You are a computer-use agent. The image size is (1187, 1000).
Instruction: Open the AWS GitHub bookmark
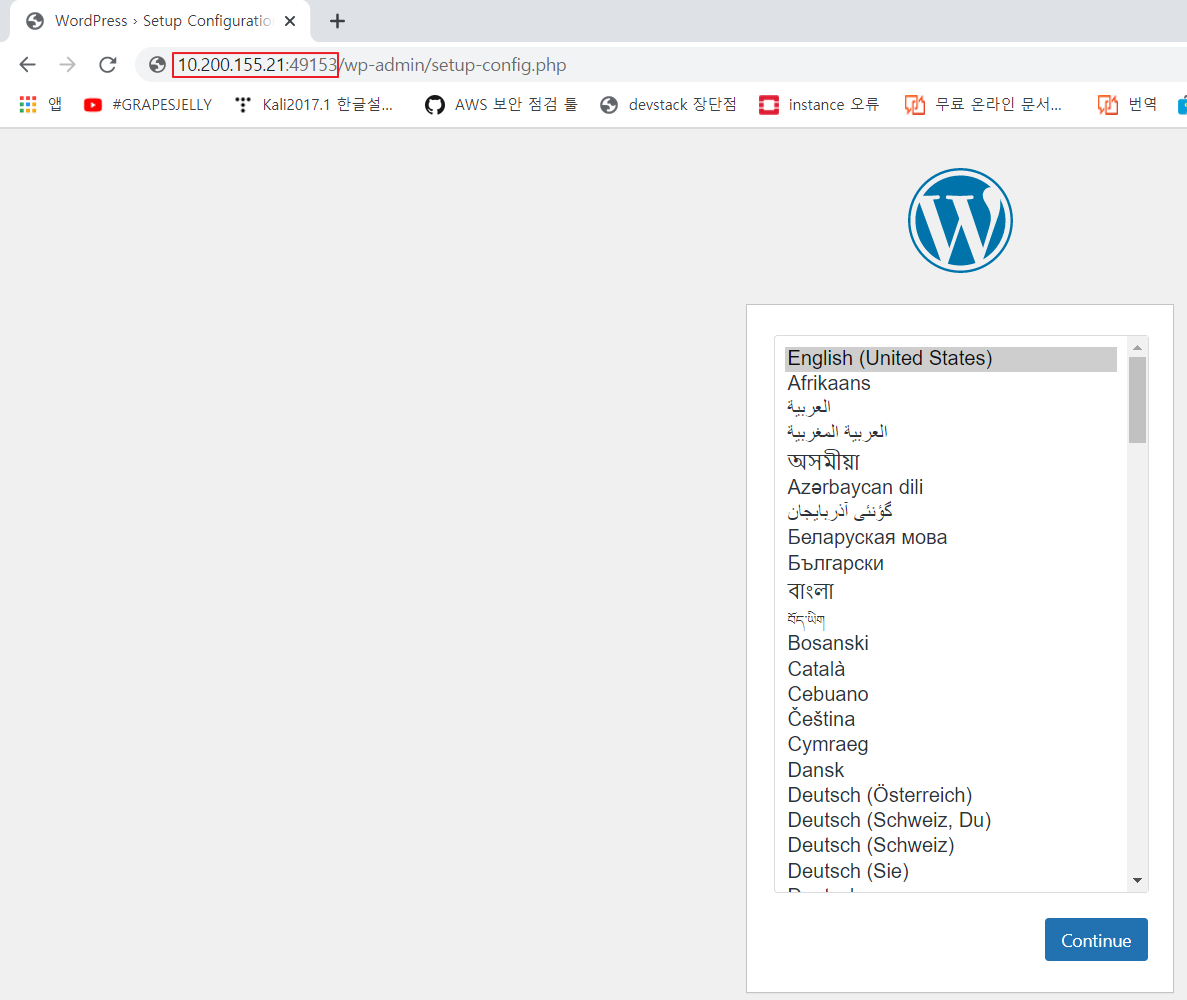click(501, 104)
